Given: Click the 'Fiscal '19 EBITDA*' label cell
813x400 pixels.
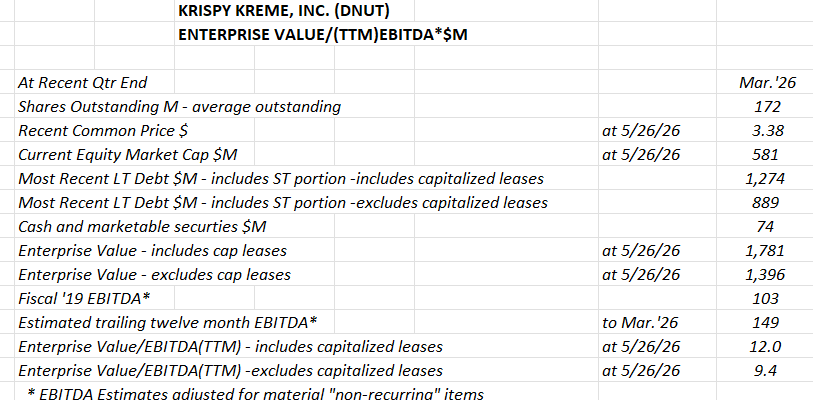Looking at the screenshot, I should pos(85,298).
